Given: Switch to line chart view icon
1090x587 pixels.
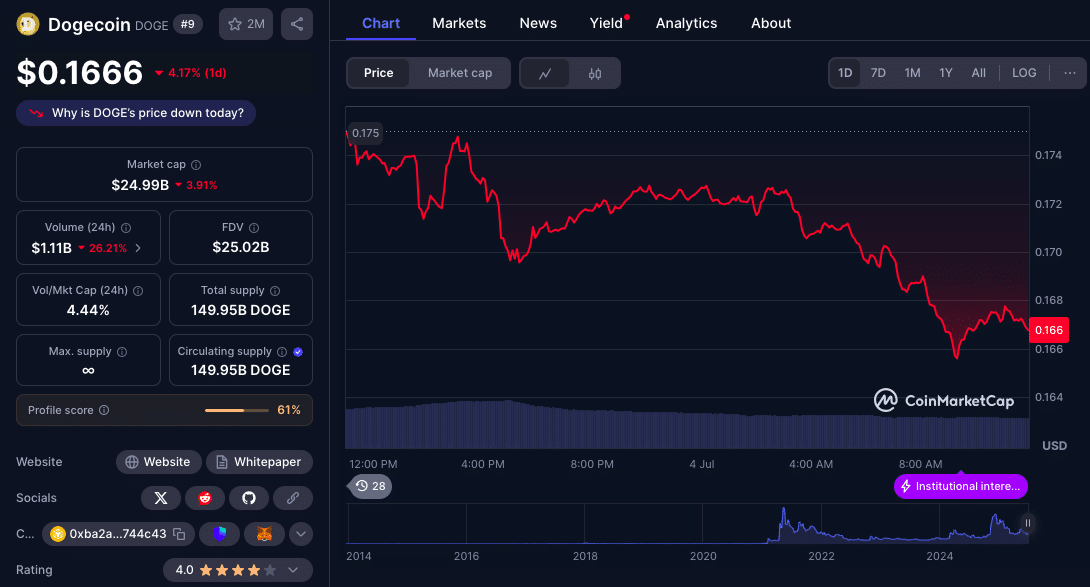Looking at the screenshot, I should (x=545, y=73).
